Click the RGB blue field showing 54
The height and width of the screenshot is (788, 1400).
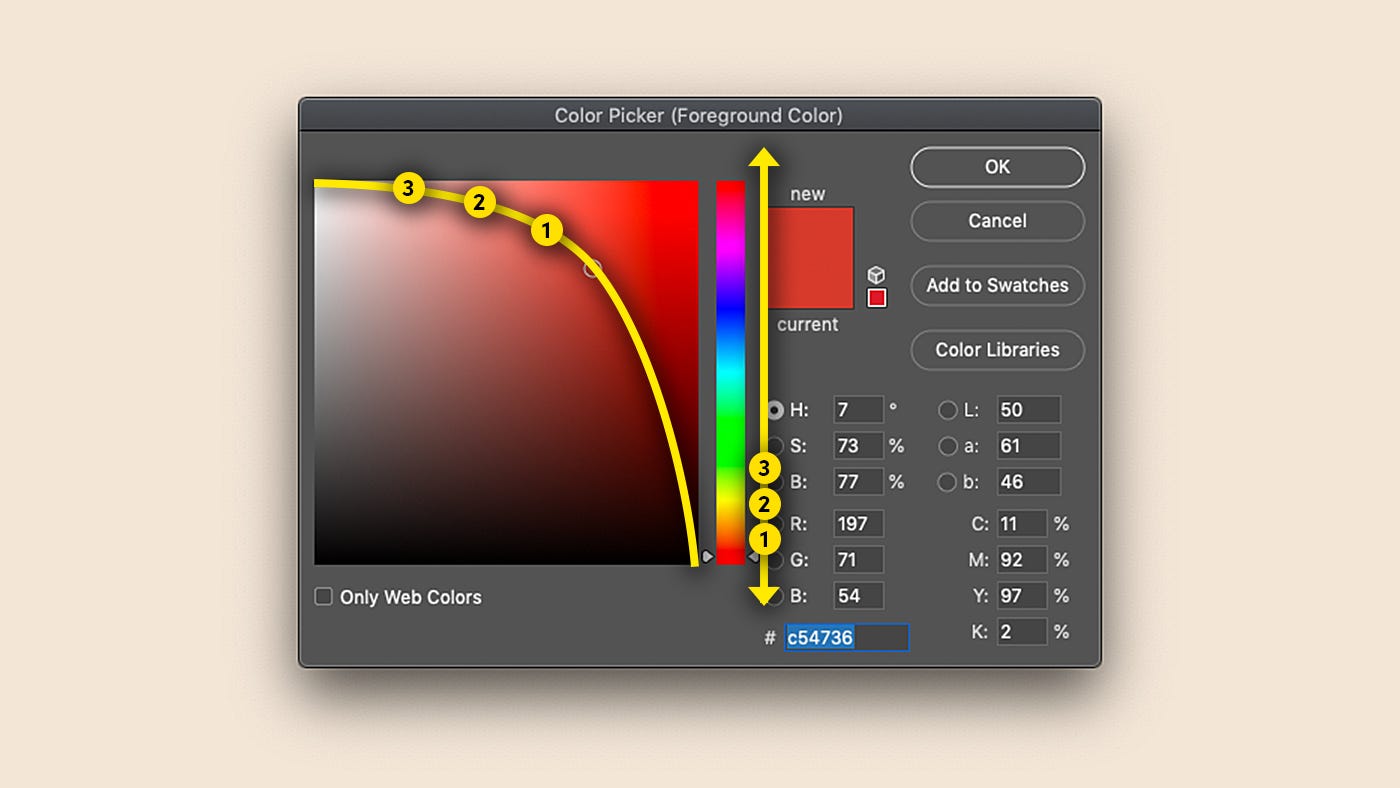click(x=858, y=596)
